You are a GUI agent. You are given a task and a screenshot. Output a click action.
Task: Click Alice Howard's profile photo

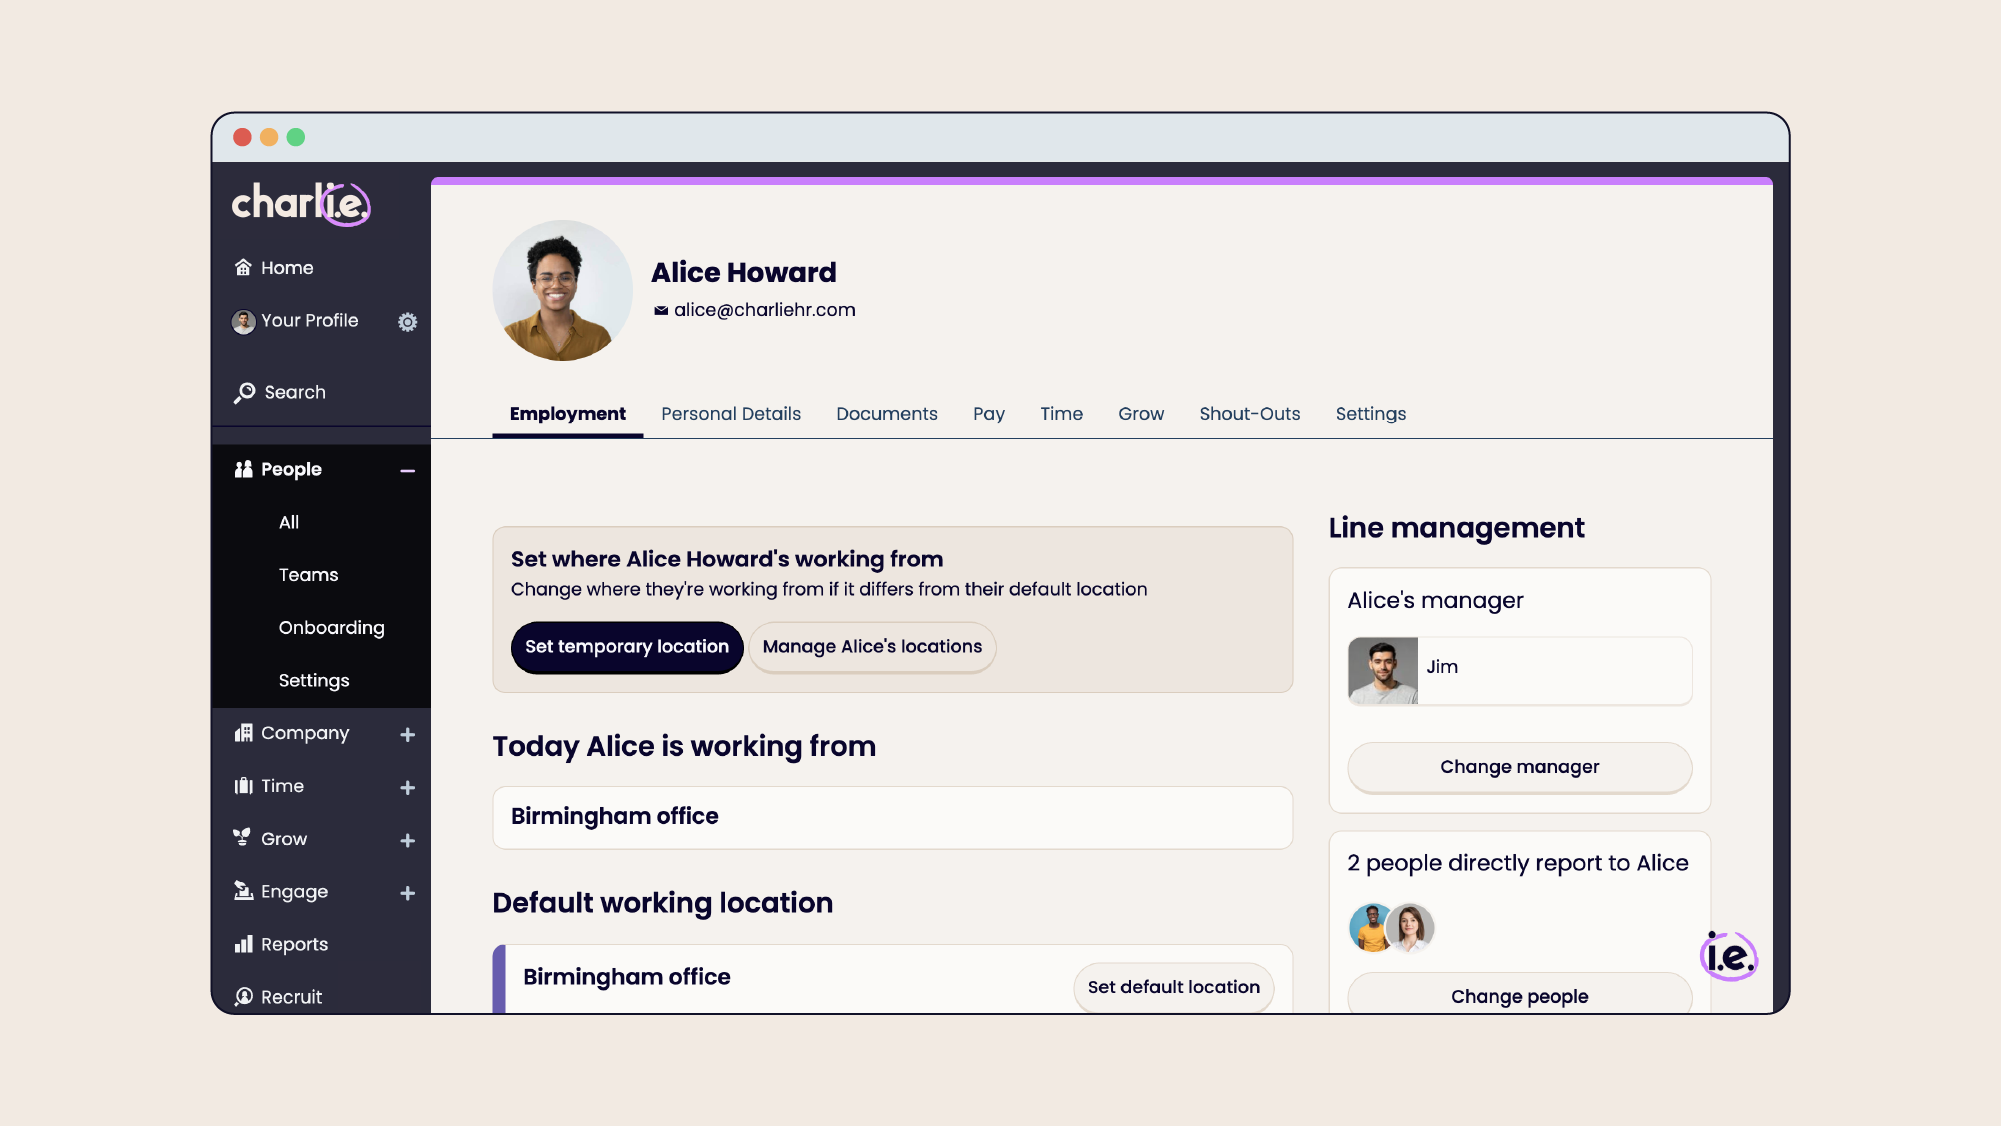coord(562,290)
